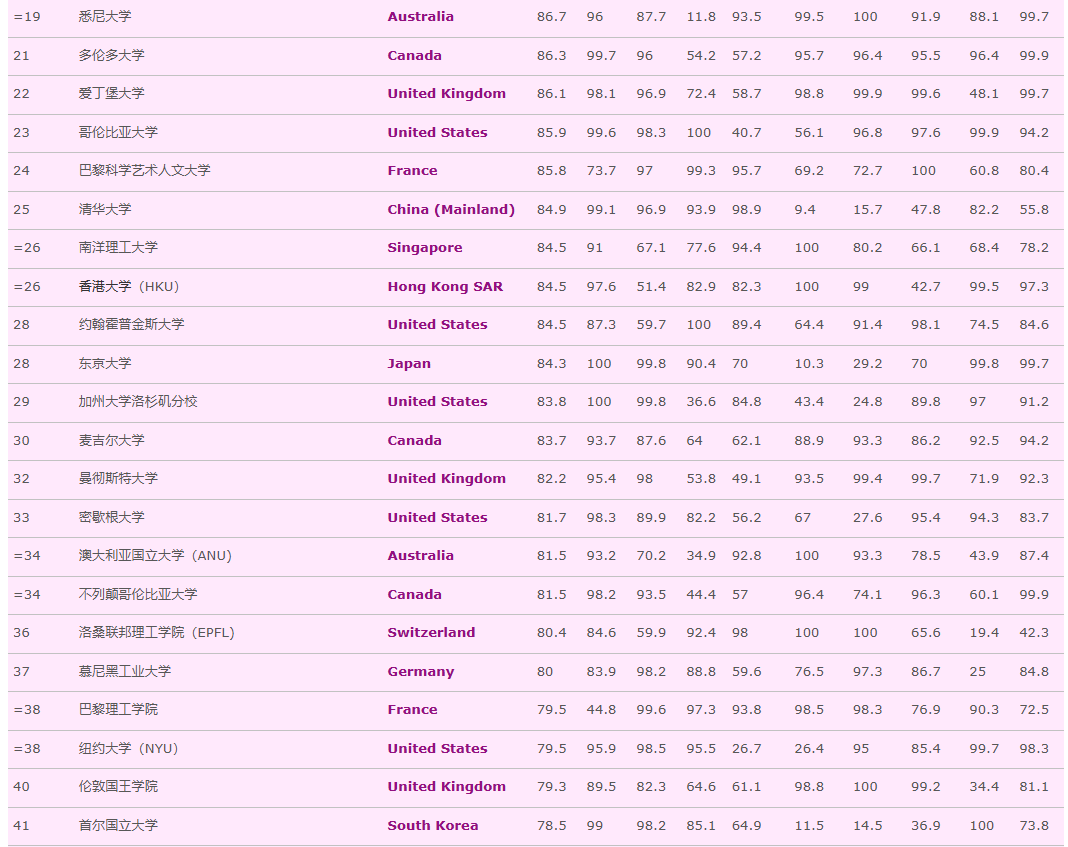Click rank 41 in 首尔国立大学 row

point(21,825)
